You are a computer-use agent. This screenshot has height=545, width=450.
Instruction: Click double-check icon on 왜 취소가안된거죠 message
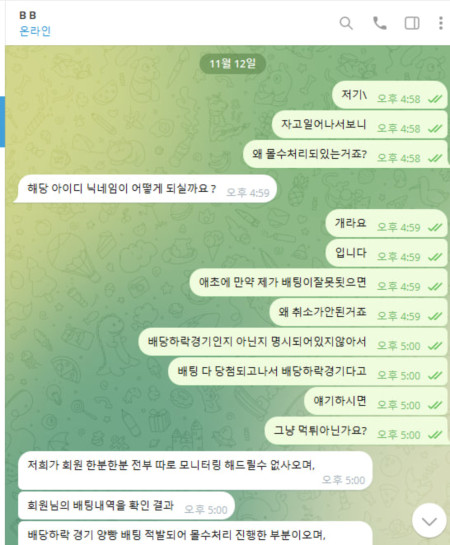(435, 316)
